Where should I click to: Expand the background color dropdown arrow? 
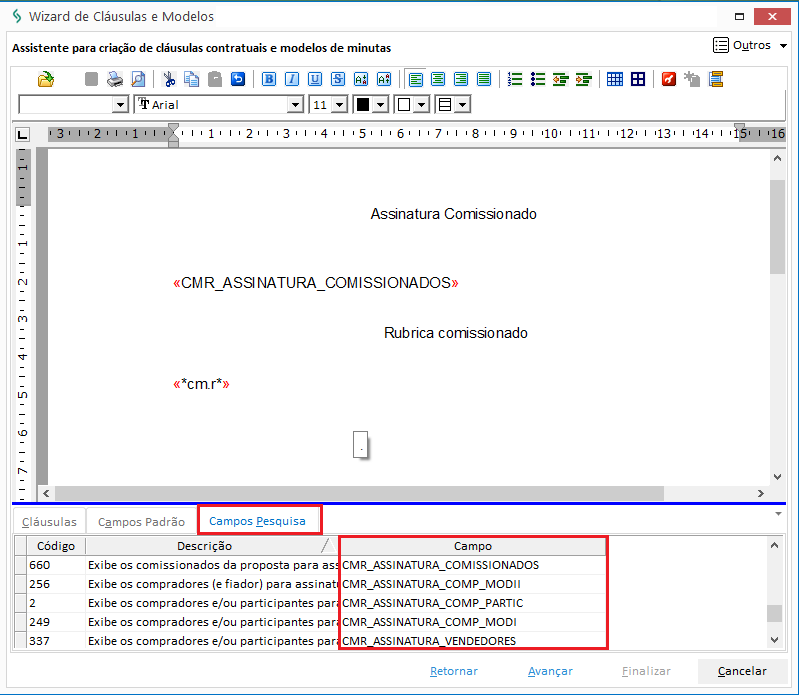(x=421, y=105)
